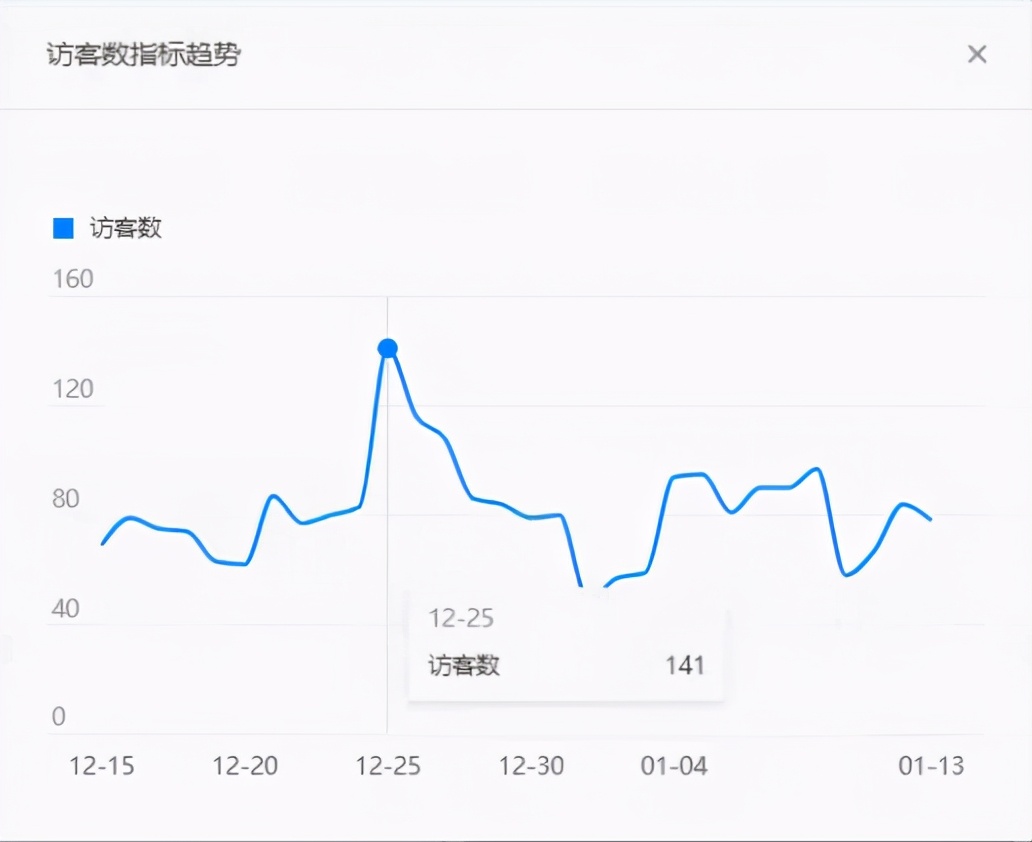Click the trend line at its lowest dip
1032x842 pixels.
click(580, 585)
